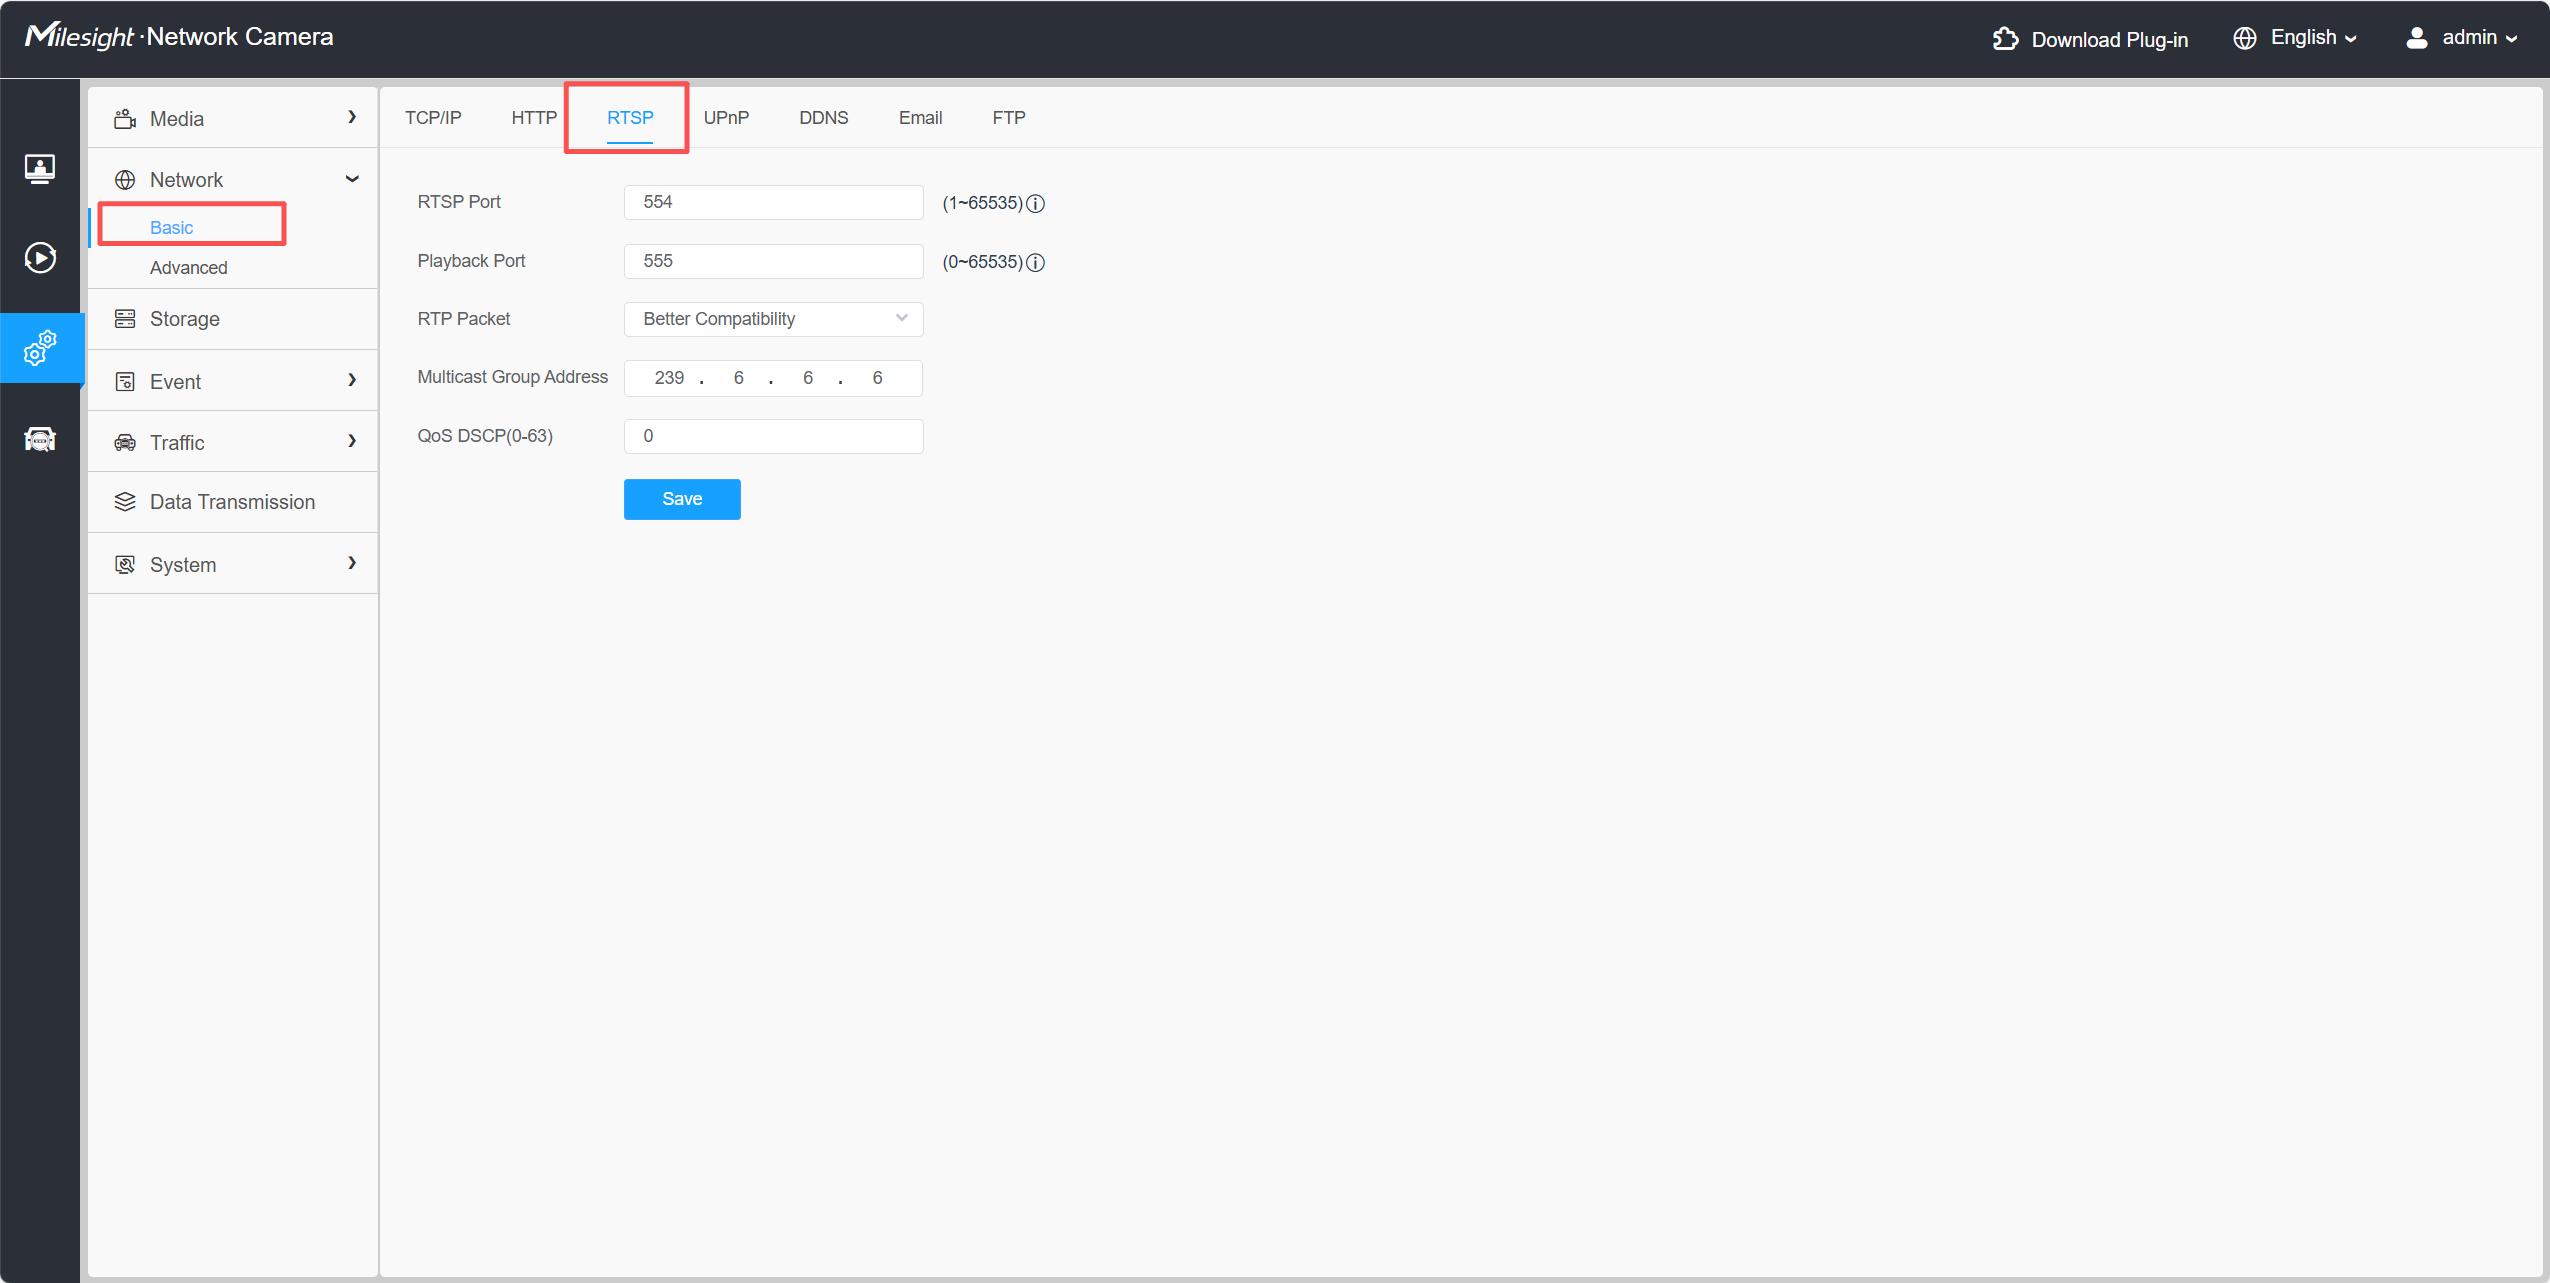The image size is (2550, 1283).
Task: Click the admin user avatar icon
Action: point(2416,38)
